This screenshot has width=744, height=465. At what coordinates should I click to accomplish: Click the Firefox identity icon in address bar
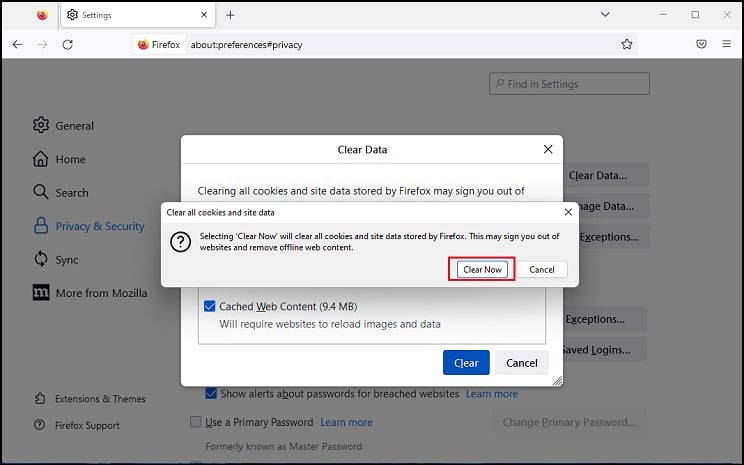pyautogui.click(x=158, y=45)
